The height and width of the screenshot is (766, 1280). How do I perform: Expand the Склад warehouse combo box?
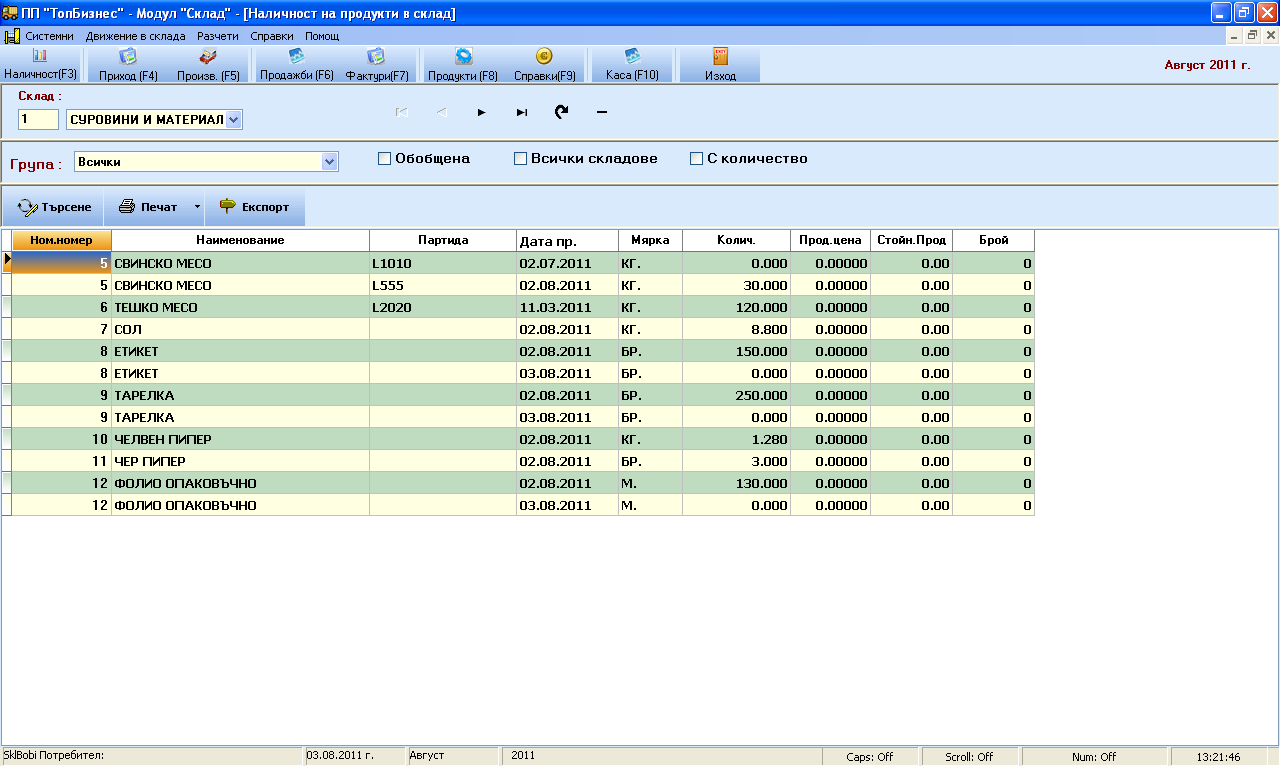233,120
